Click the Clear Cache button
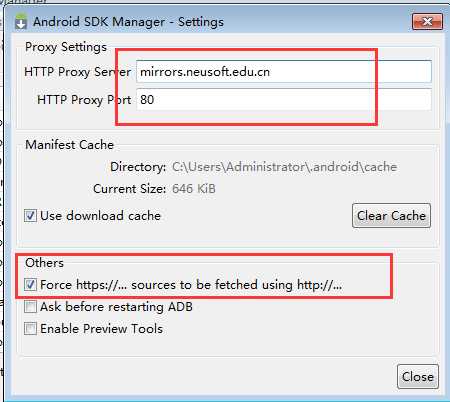Screen dimensions: 450x402 coord(391,216)
